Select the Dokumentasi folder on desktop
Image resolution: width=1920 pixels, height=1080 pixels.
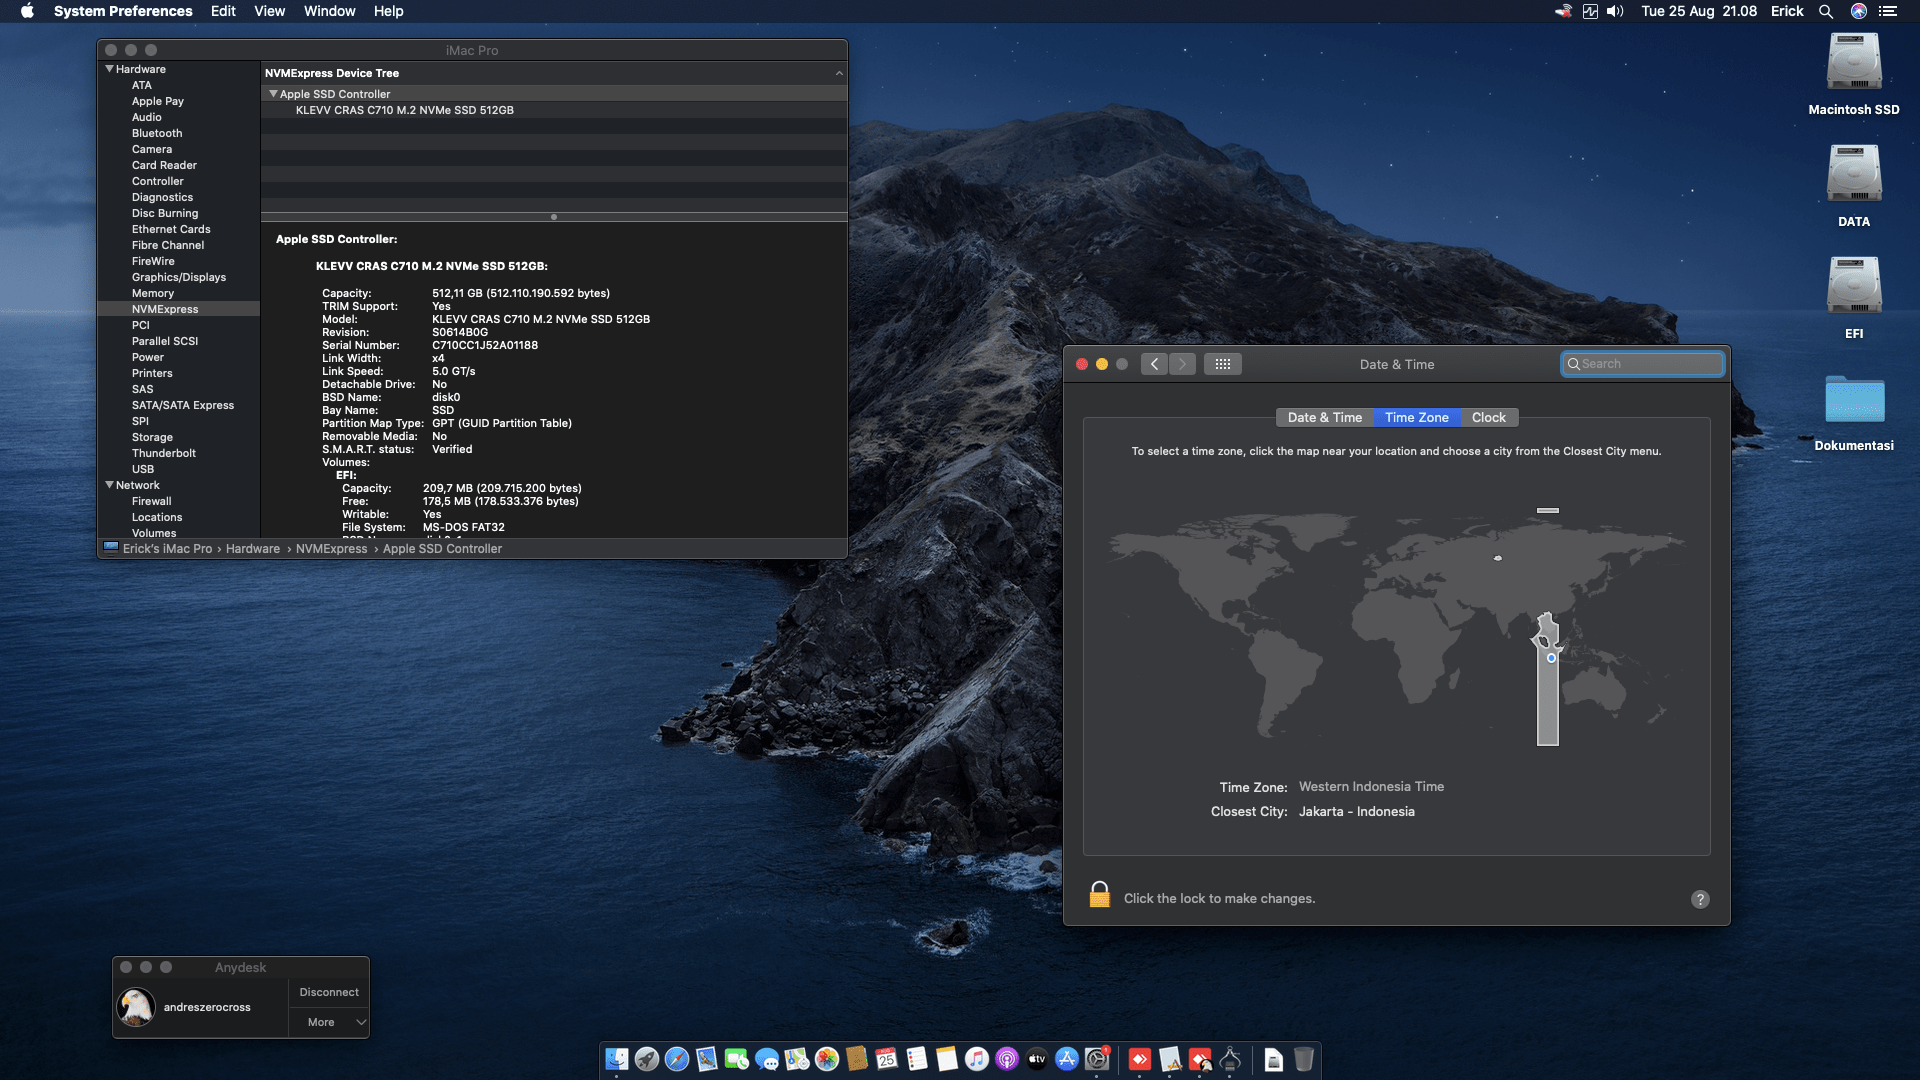click(x=1854, y=399)
